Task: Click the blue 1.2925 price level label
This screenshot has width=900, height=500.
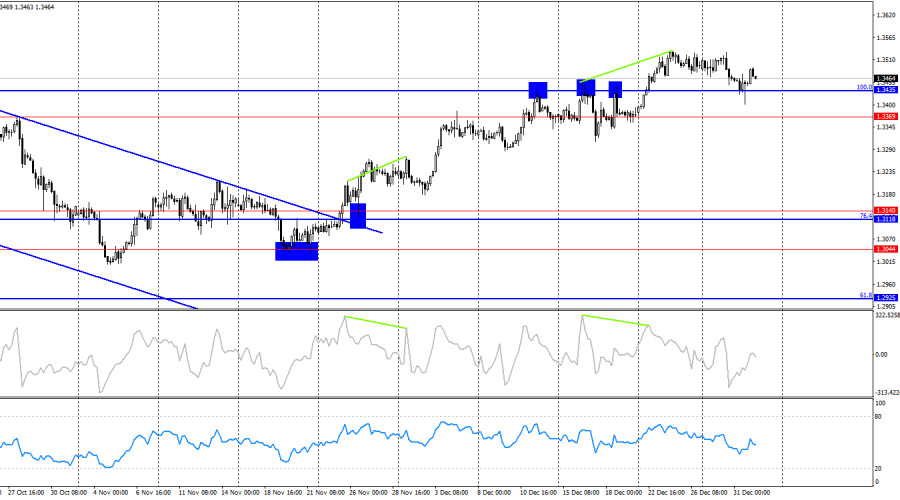Action: pyautogui.click(x=885, y=297)
